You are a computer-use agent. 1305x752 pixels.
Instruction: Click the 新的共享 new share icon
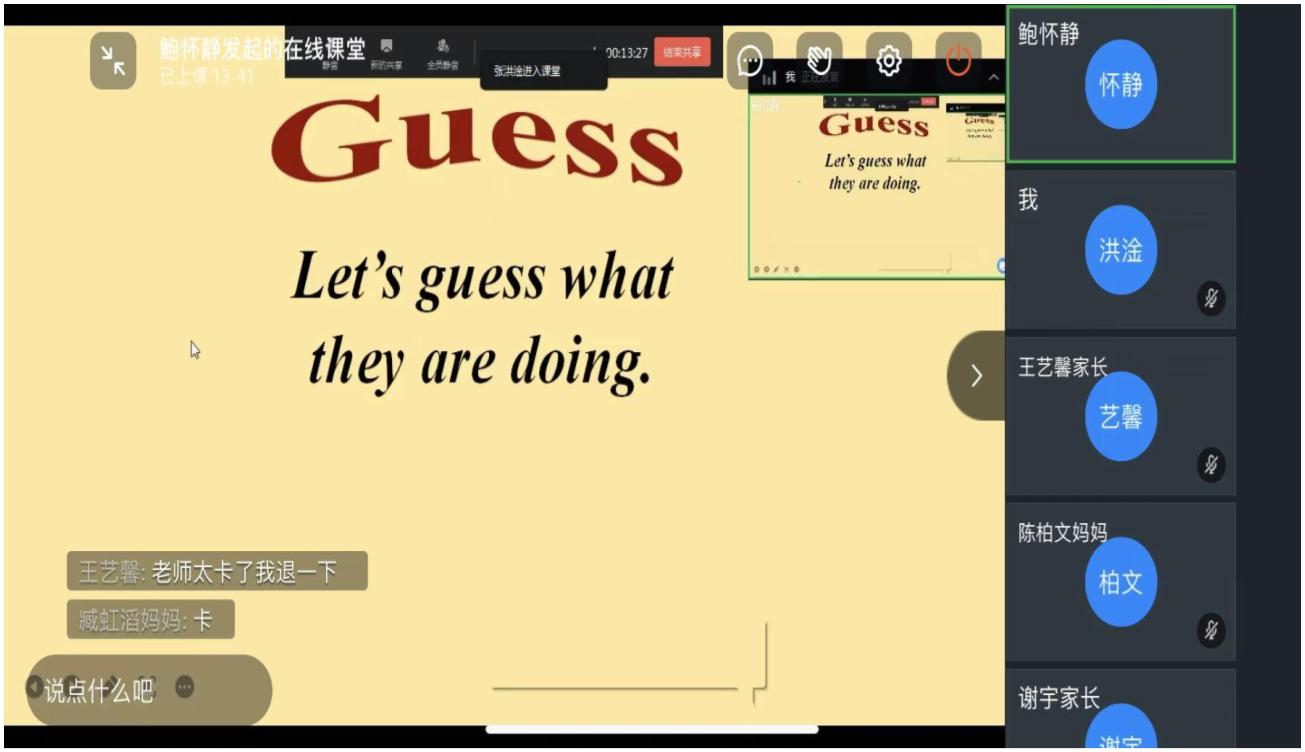[x=386, y=54]
